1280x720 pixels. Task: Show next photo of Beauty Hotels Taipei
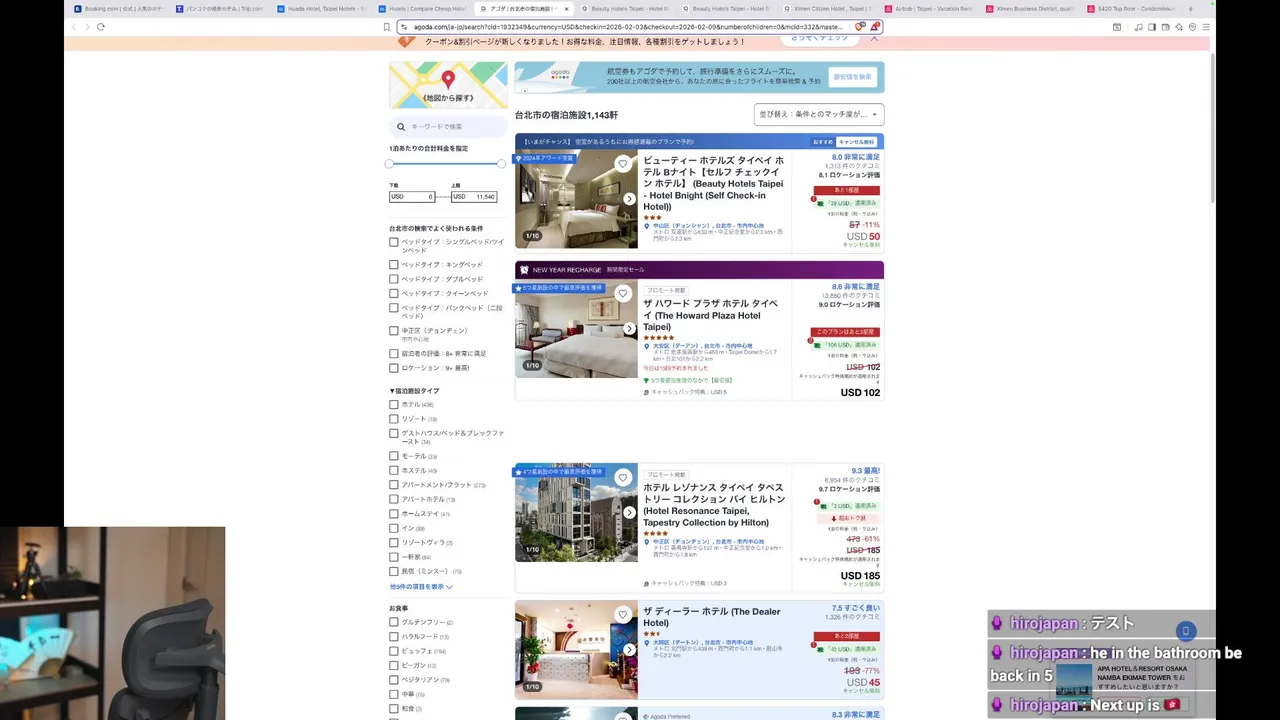click(629, 199)
